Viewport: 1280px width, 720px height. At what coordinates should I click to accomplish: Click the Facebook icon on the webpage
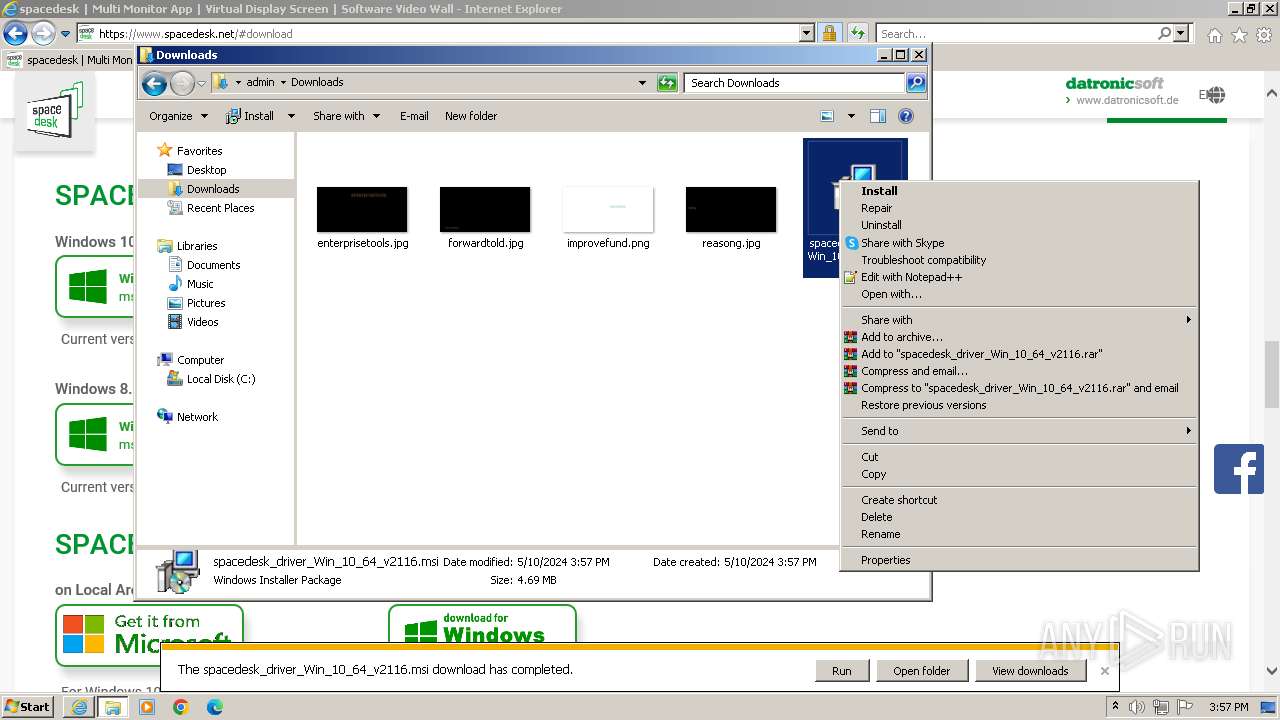[1239, 469]
